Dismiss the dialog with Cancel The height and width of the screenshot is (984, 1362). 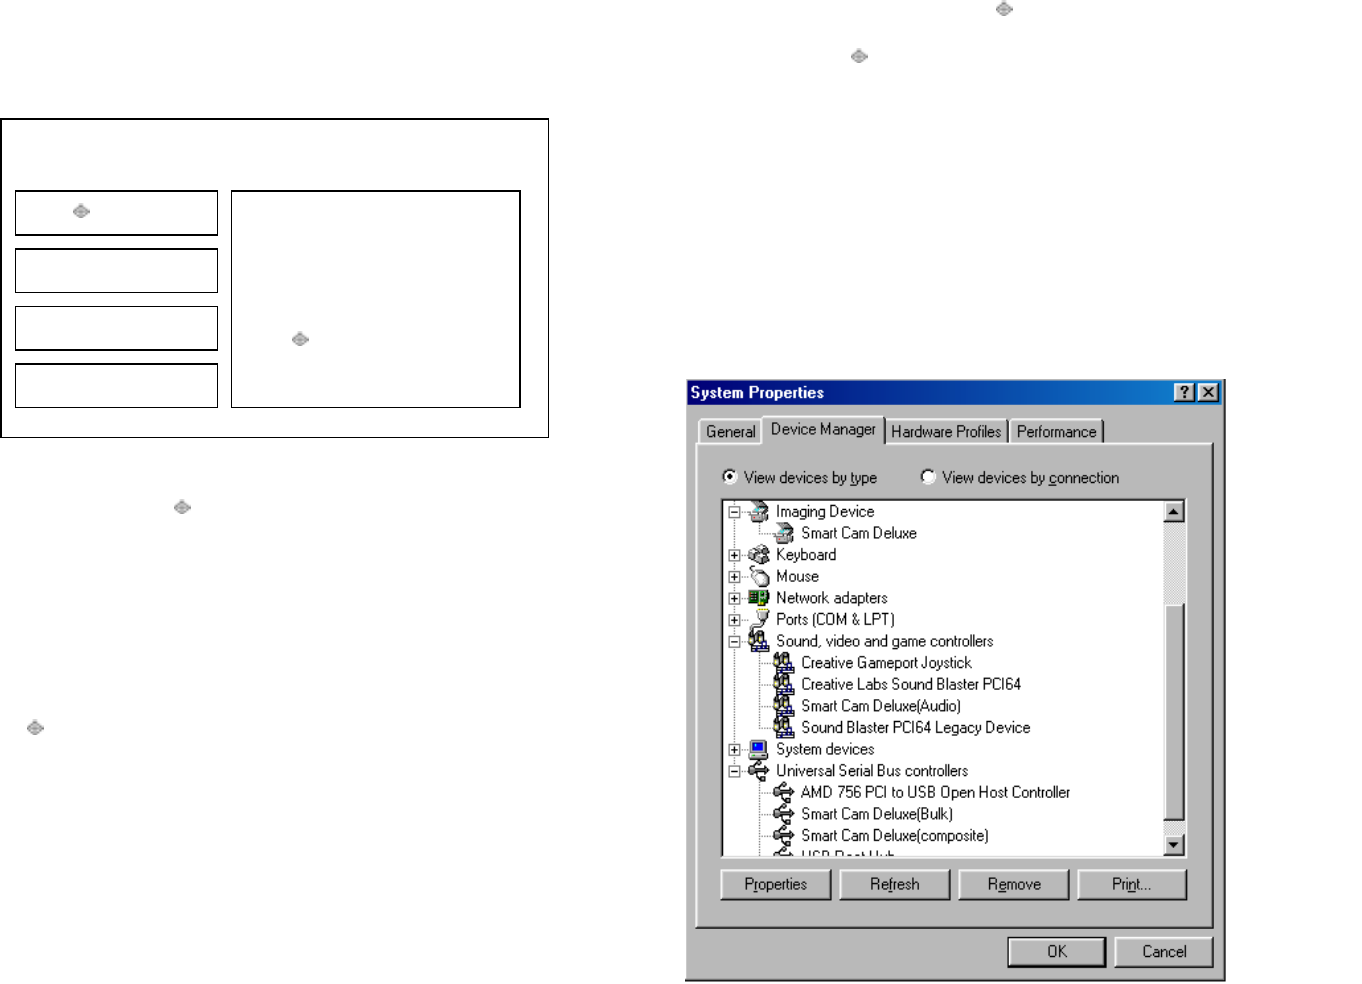coord(1164,952)
